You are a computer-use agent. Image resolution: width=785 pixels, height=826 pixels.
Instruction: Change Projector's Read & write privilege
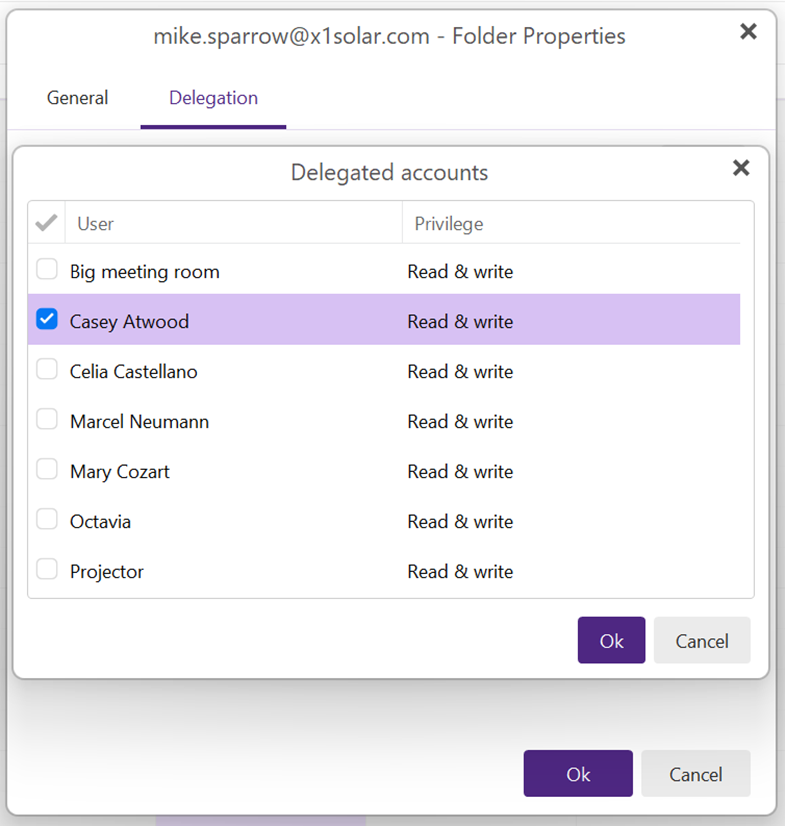(460, 572)
